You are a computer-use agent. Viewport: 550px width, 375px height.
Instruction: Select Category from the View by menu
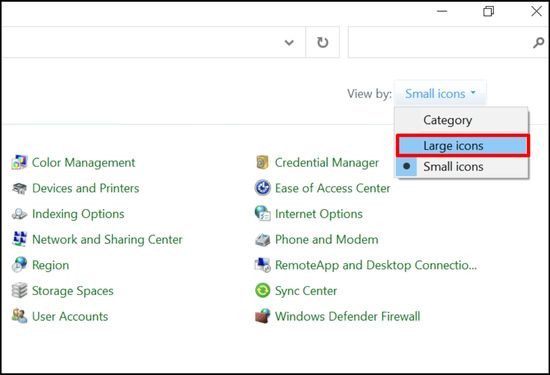(462, 120)
